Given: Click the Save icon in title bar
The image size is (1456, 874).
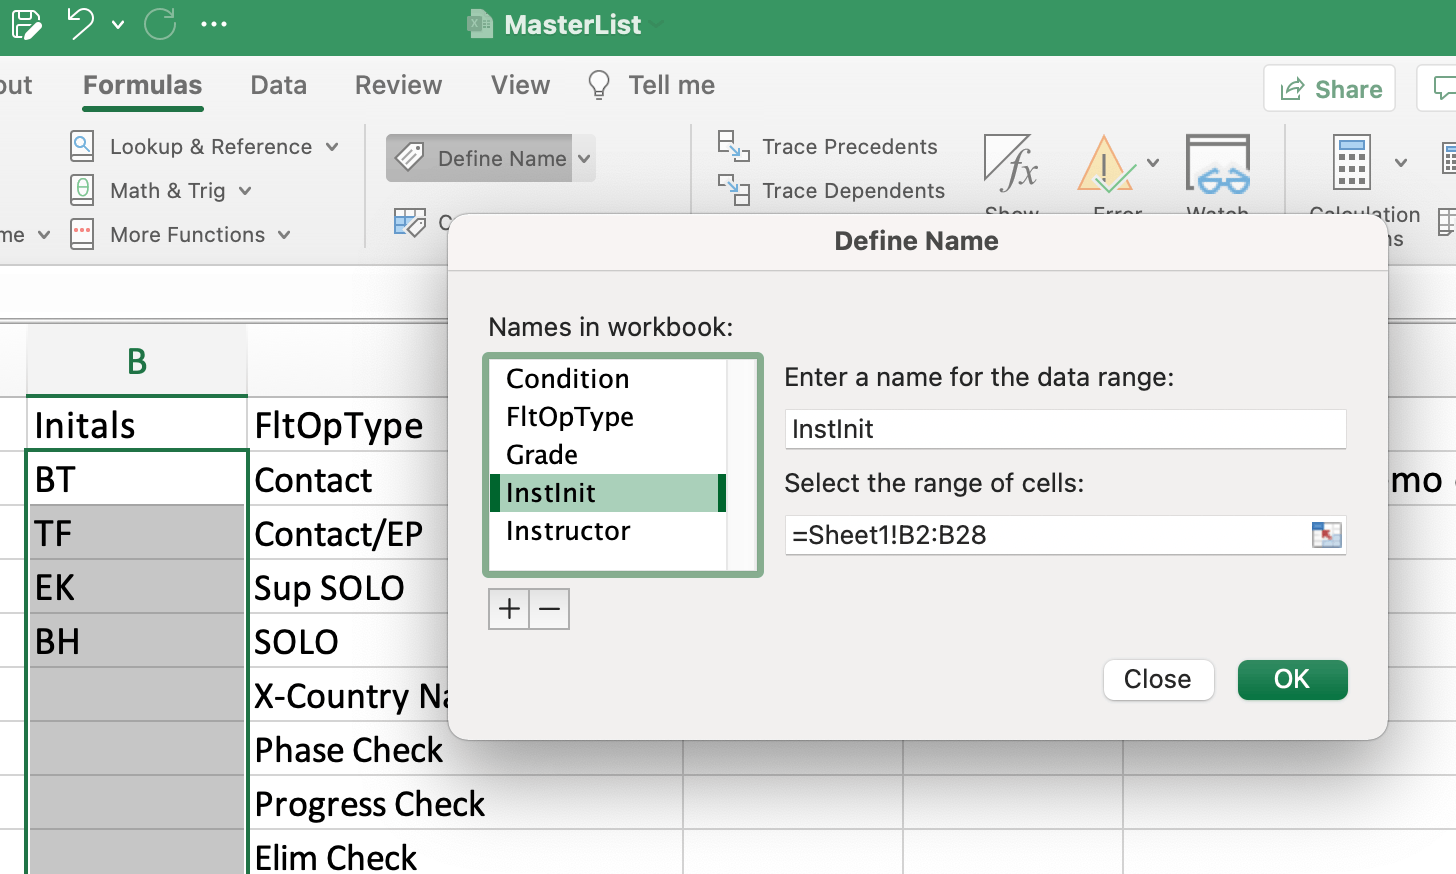Looking at the screenshot, I should pyautogui.click(x=26, y=24).
